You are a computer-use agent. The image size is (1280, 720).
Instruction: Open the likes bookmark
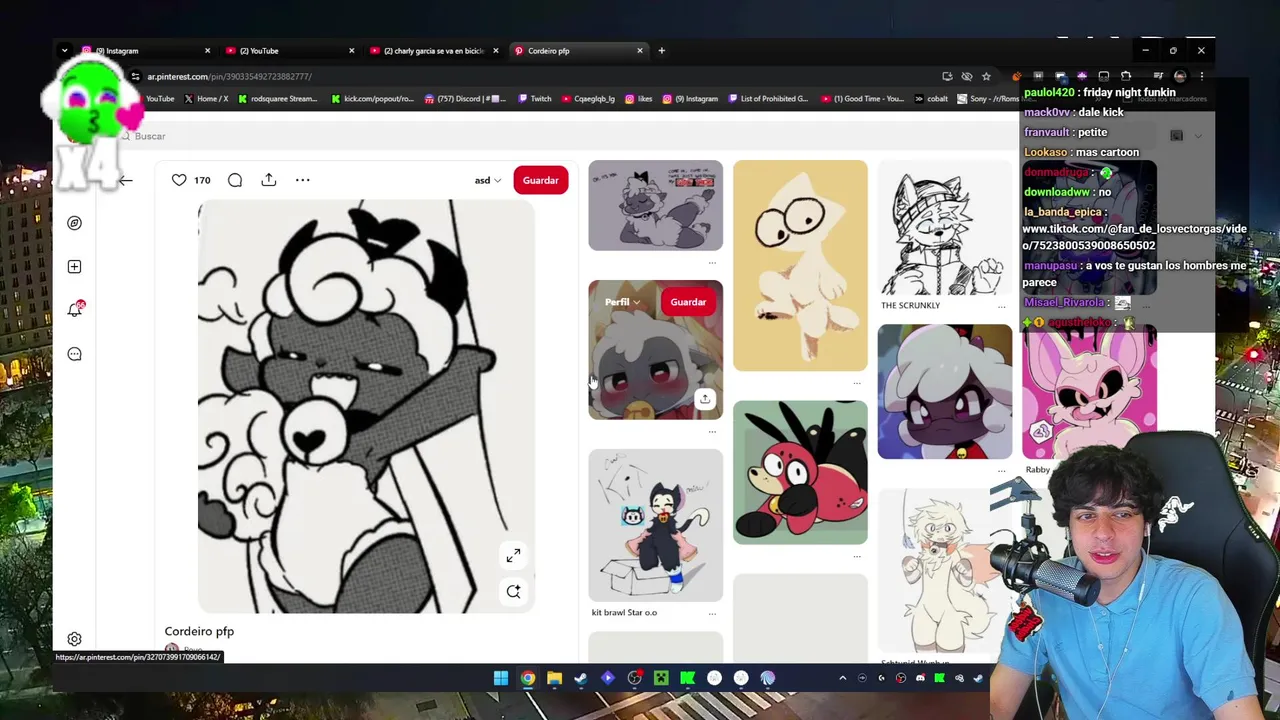pyautogui.click(x=639, y=99)
